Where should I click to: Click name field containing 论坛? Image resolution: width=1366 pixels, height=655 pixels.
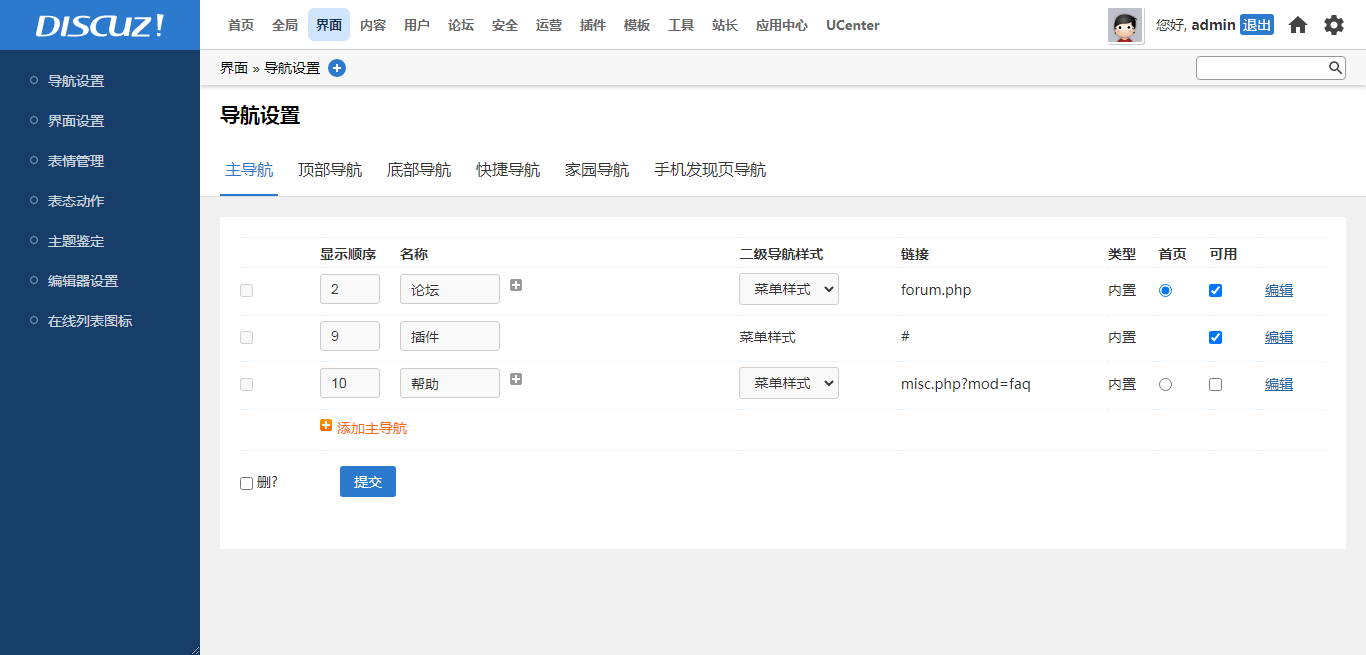(x=450, y=289)
